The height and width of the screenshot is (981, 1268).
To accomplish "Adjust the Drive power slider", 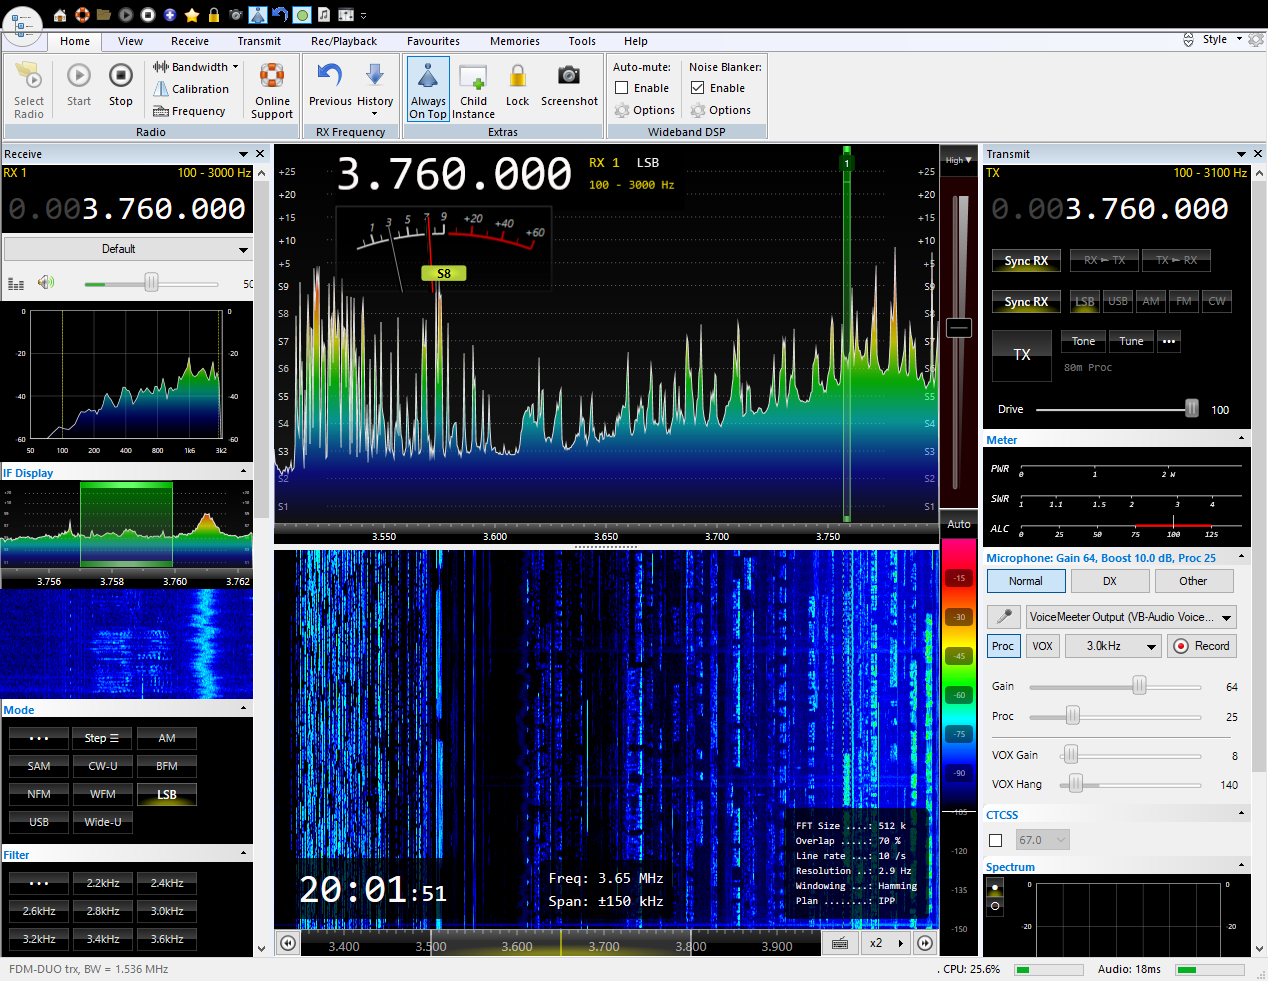I will point(1191,409).
